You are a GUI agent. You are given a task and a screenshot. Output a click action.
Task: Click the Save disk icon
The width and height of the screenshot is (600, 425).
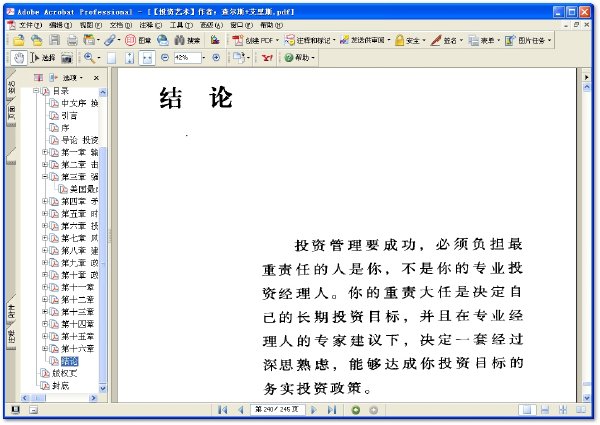[x=55, y=40]
